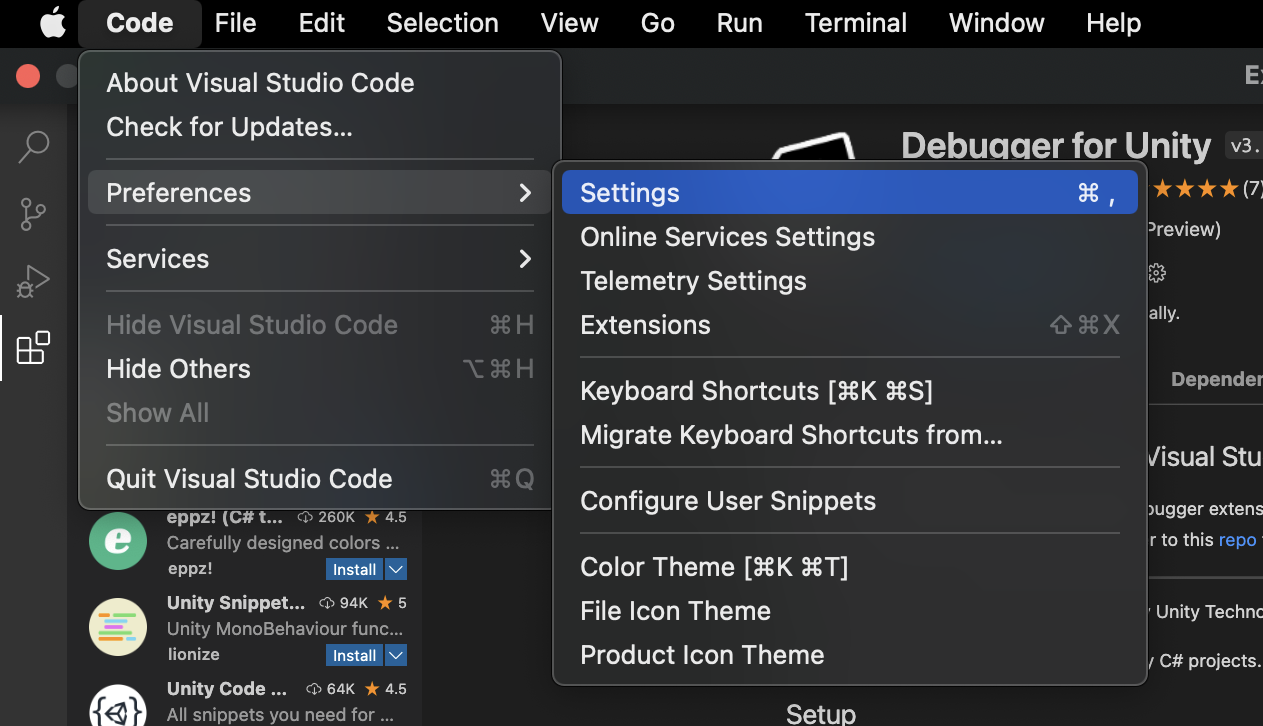Select the eppz! extension icon

[118, 541]
